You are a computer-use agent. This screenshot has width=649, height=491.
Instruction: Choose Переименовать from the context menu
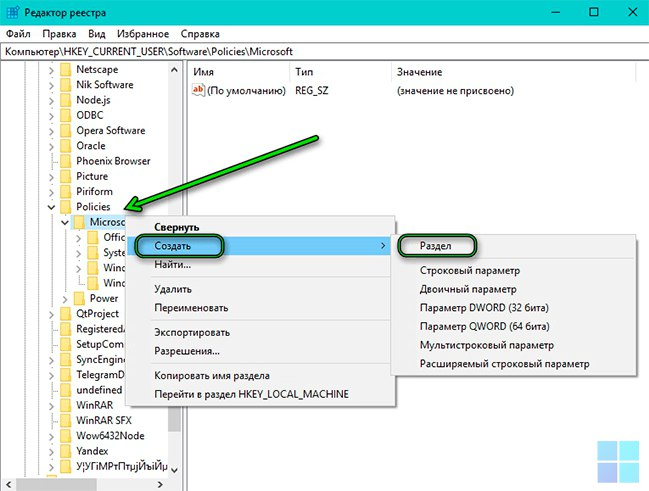(191, 308)
